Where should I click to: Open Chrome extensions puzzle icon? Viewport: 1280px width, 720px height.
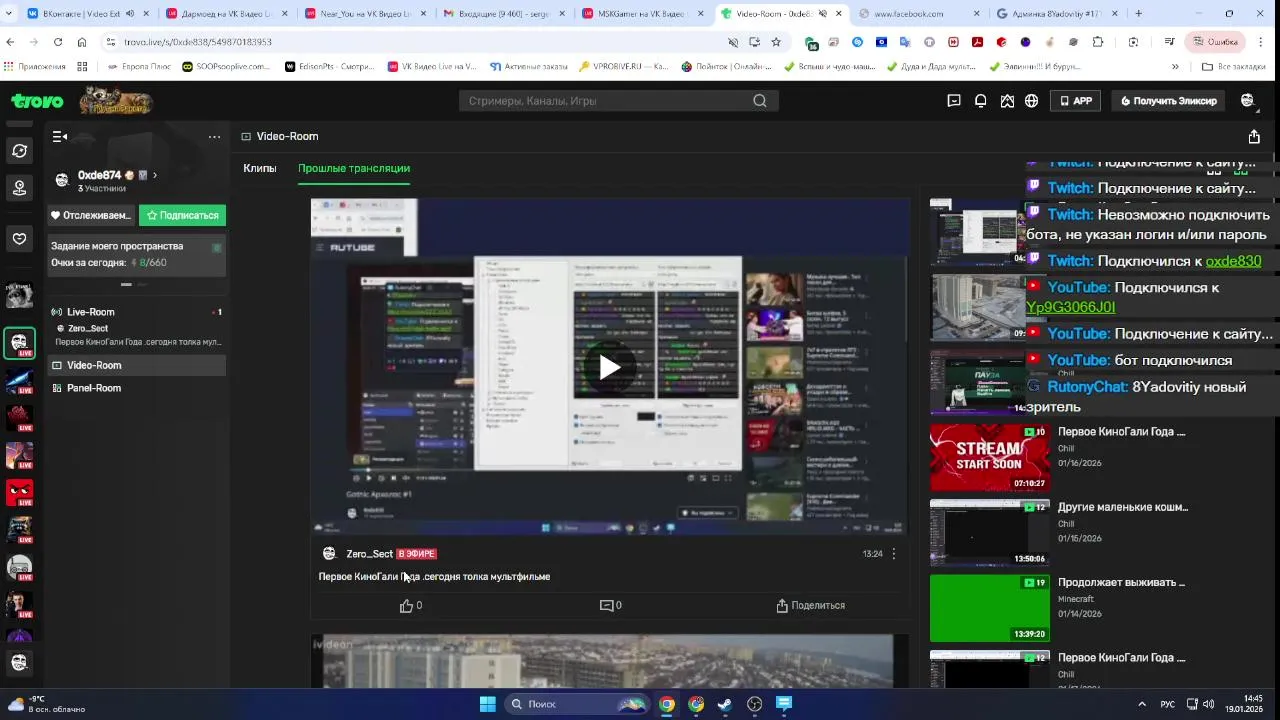[x=1098, y=42]
